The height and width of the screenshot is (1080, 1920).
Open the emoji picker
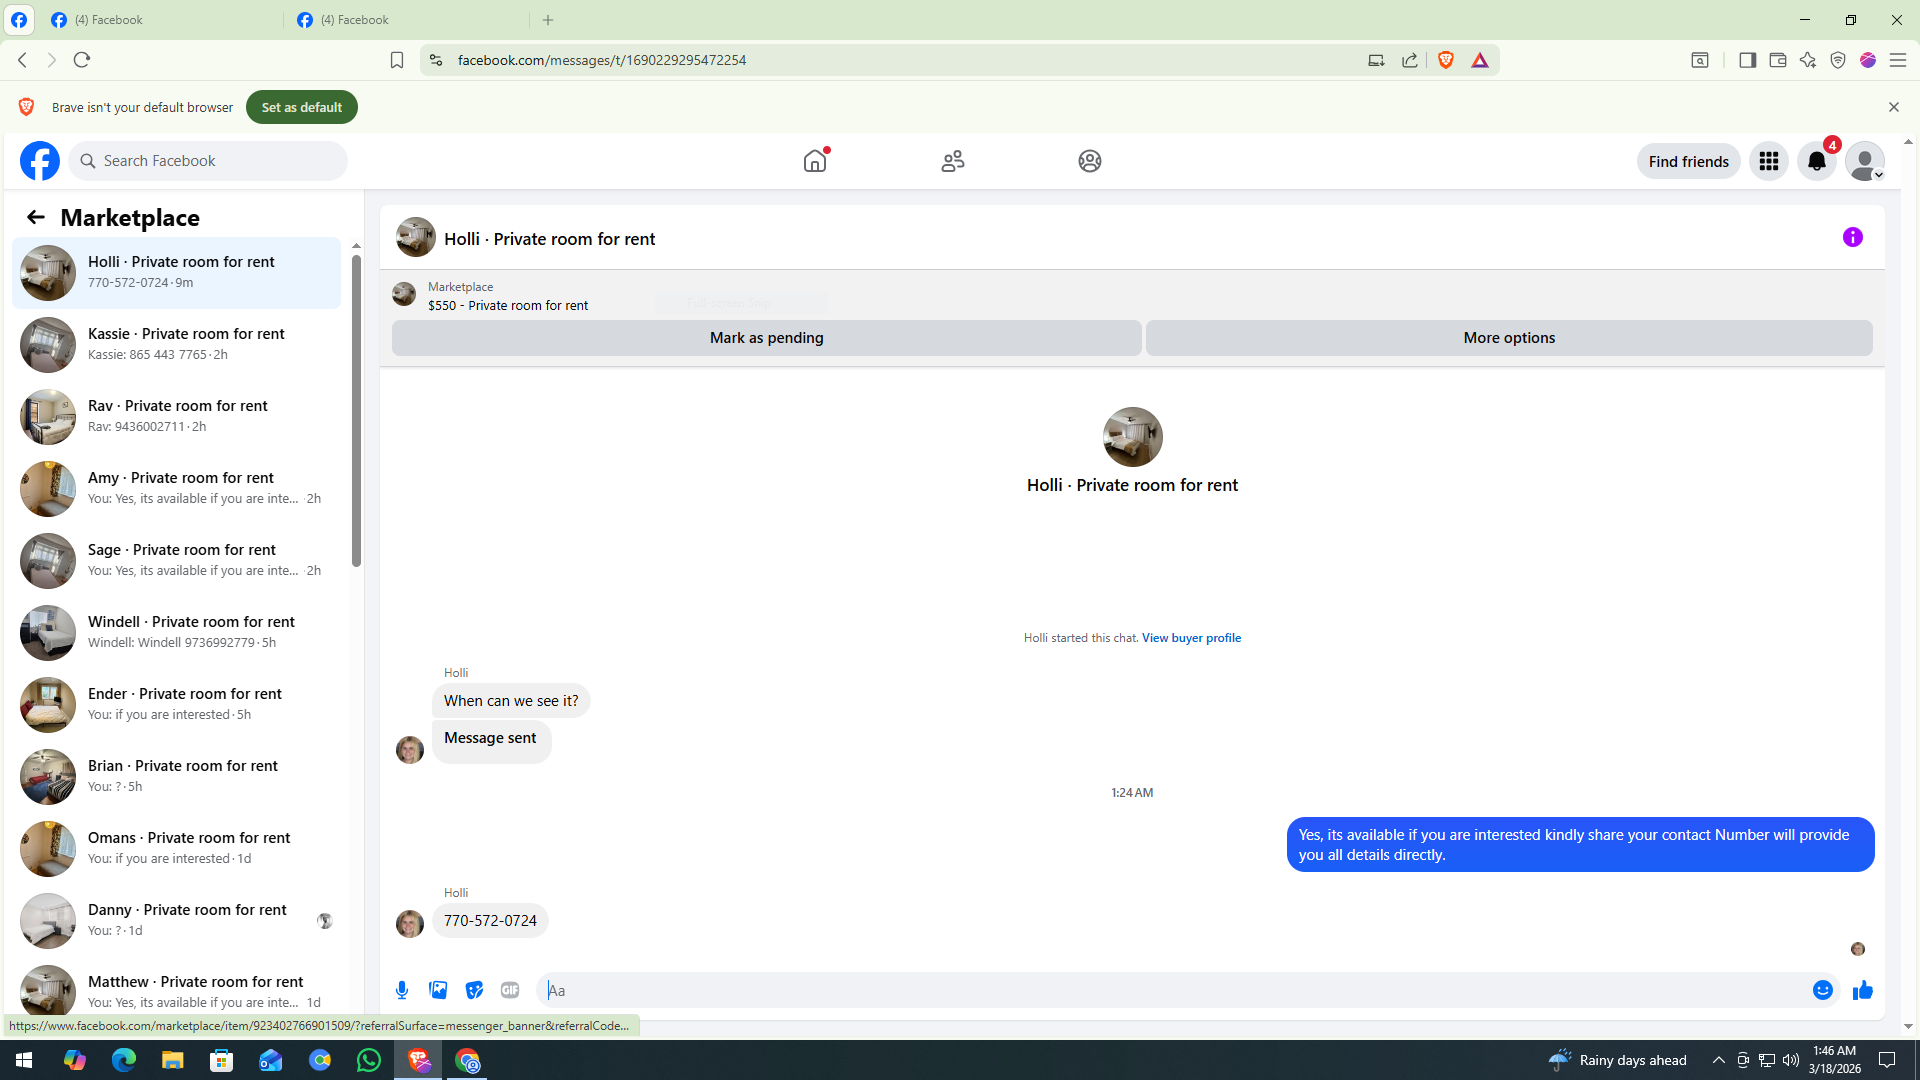coord(1823,990)
